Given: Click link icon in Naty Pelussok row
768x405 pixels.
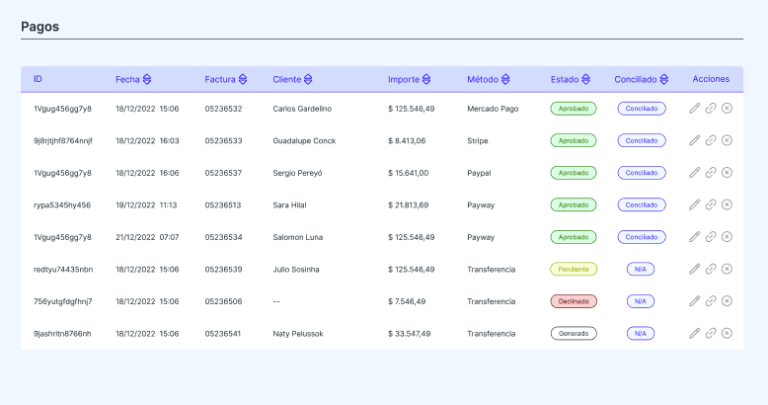Looking at the screenshot, I should click(711, 334).
